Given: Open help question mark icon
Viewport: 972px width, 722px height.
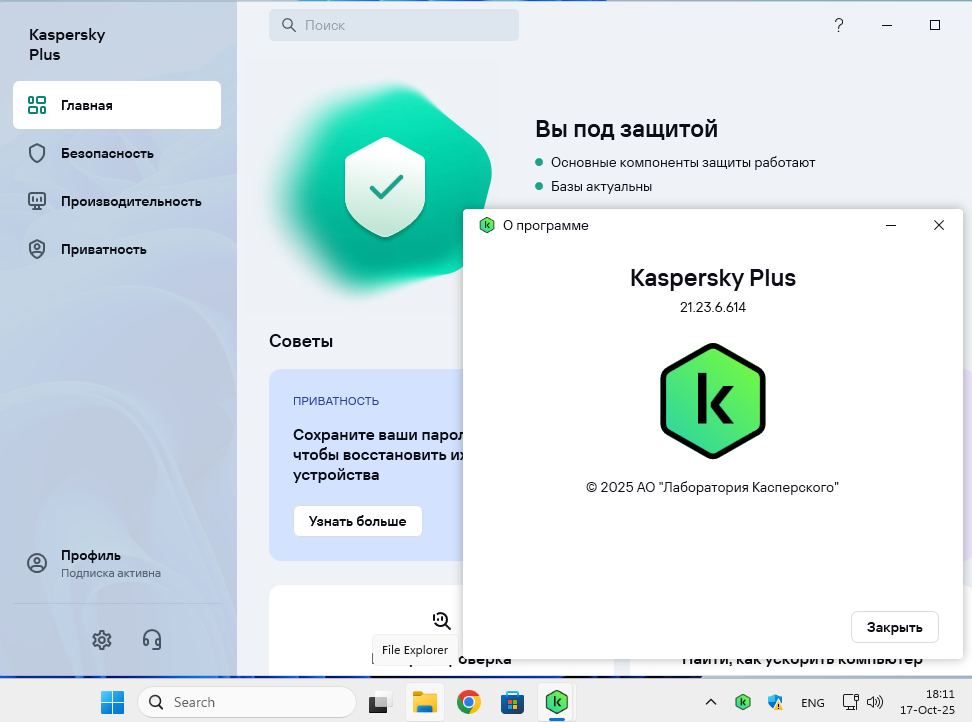Looking at the screenshot, I should click(839, 25).
